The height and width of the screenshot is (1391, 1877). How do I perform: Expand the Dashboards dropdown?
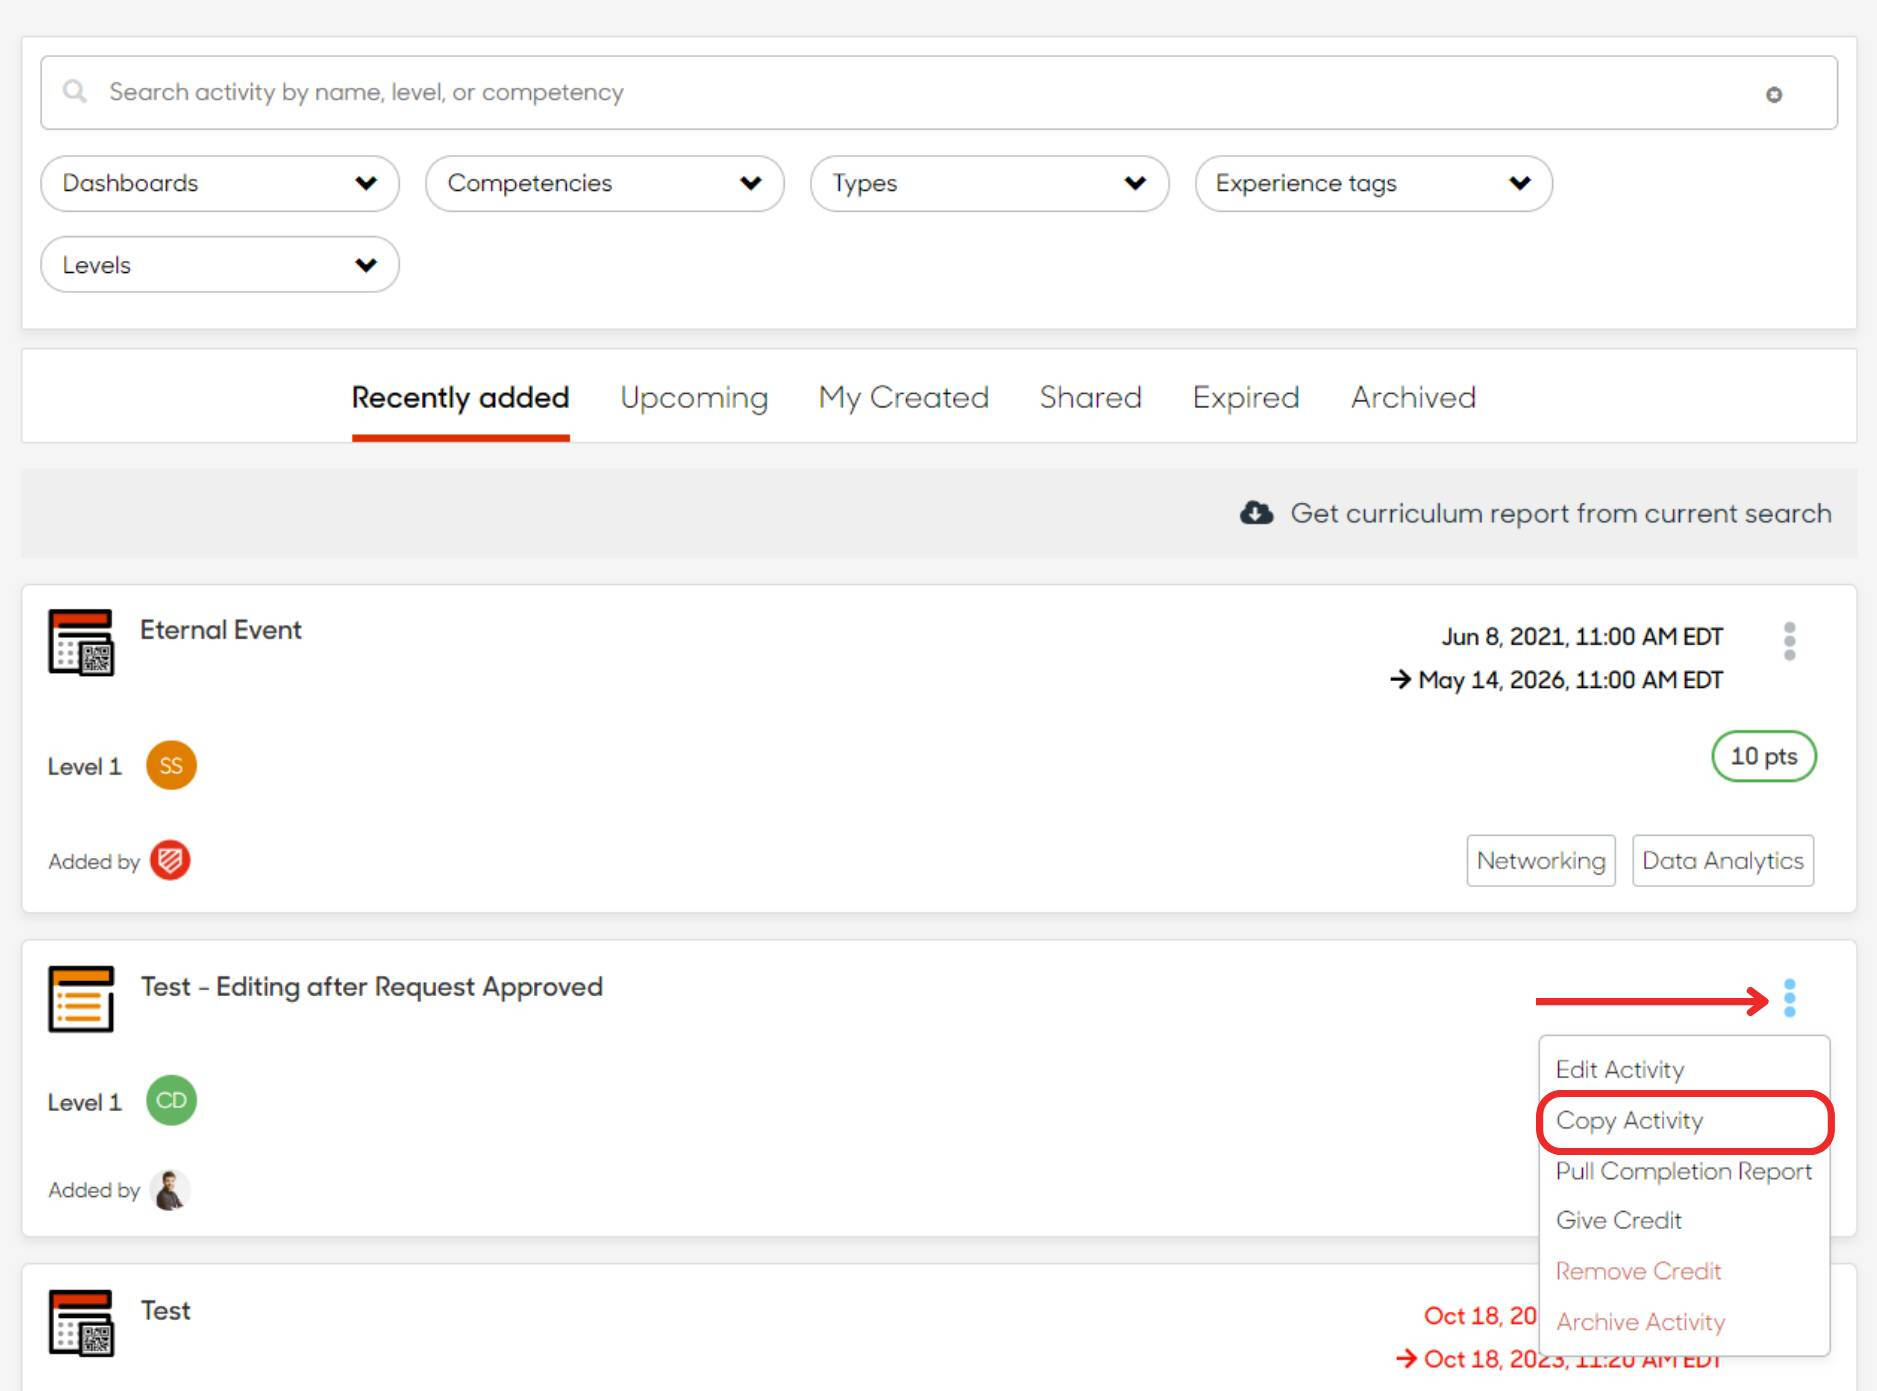pyautogui.click(x=219, y=183)
